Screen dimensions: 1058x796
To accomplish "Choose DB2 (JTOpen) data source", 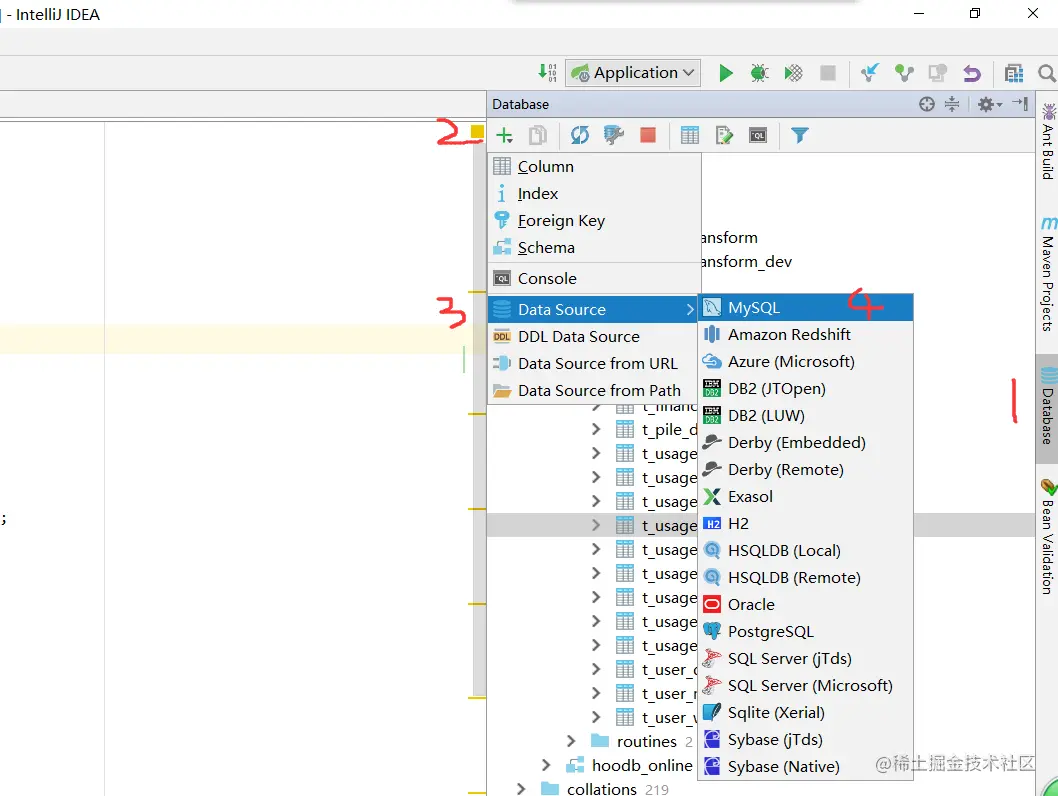I will pyautogui.click(x=806, y=389).
